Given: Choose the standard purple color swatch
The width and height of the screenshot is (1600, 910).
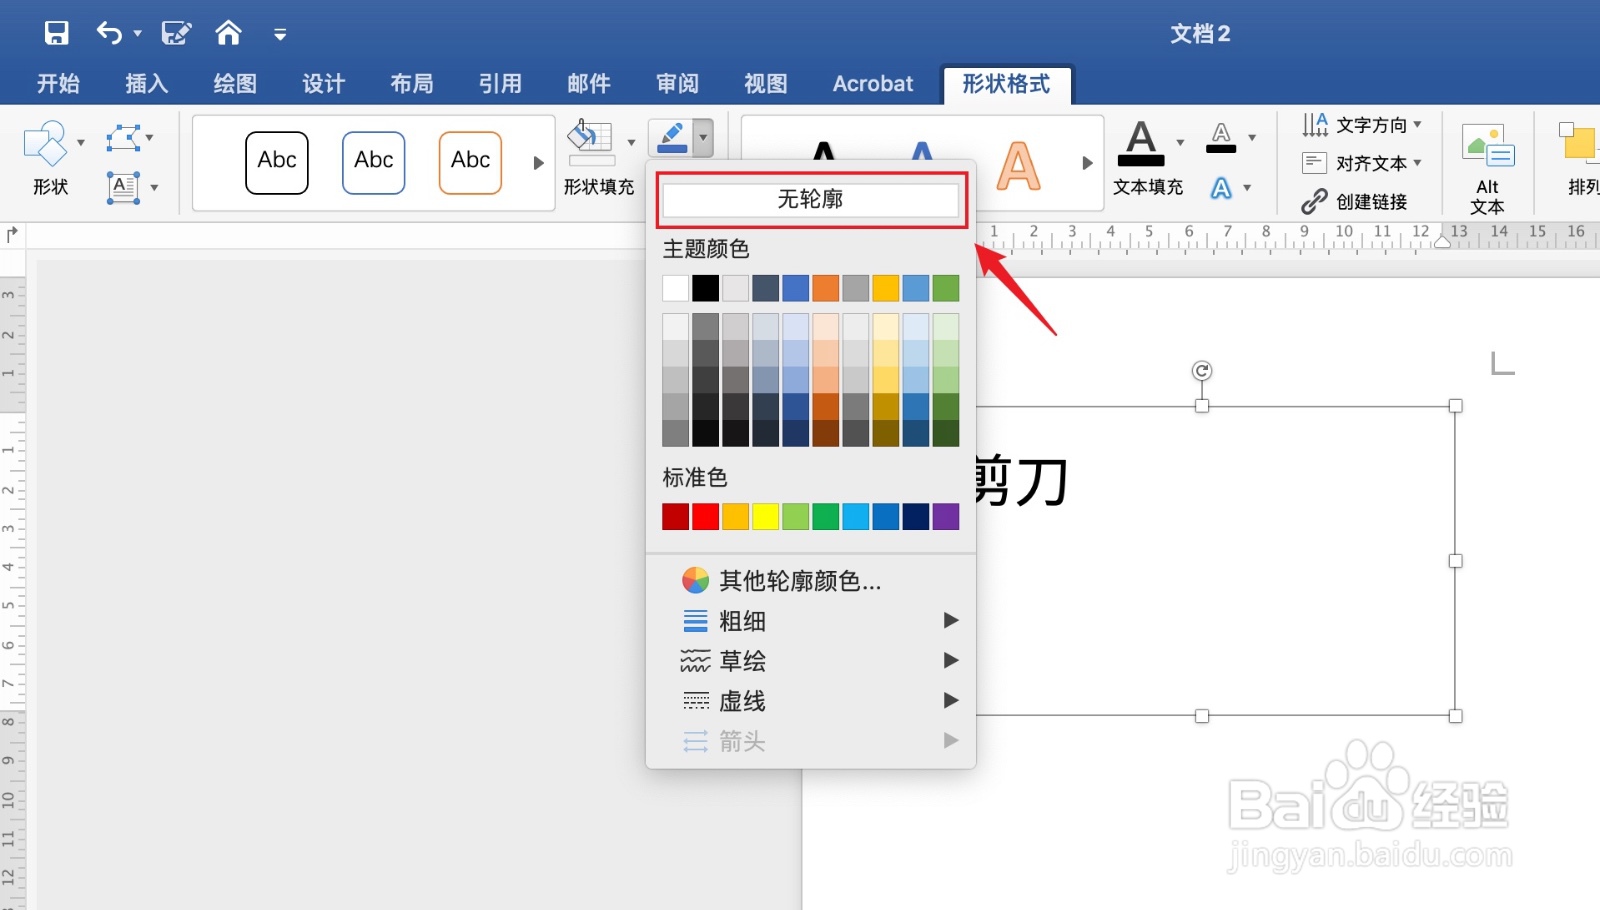Looking at the screenshot, I should tap(946, 516).
